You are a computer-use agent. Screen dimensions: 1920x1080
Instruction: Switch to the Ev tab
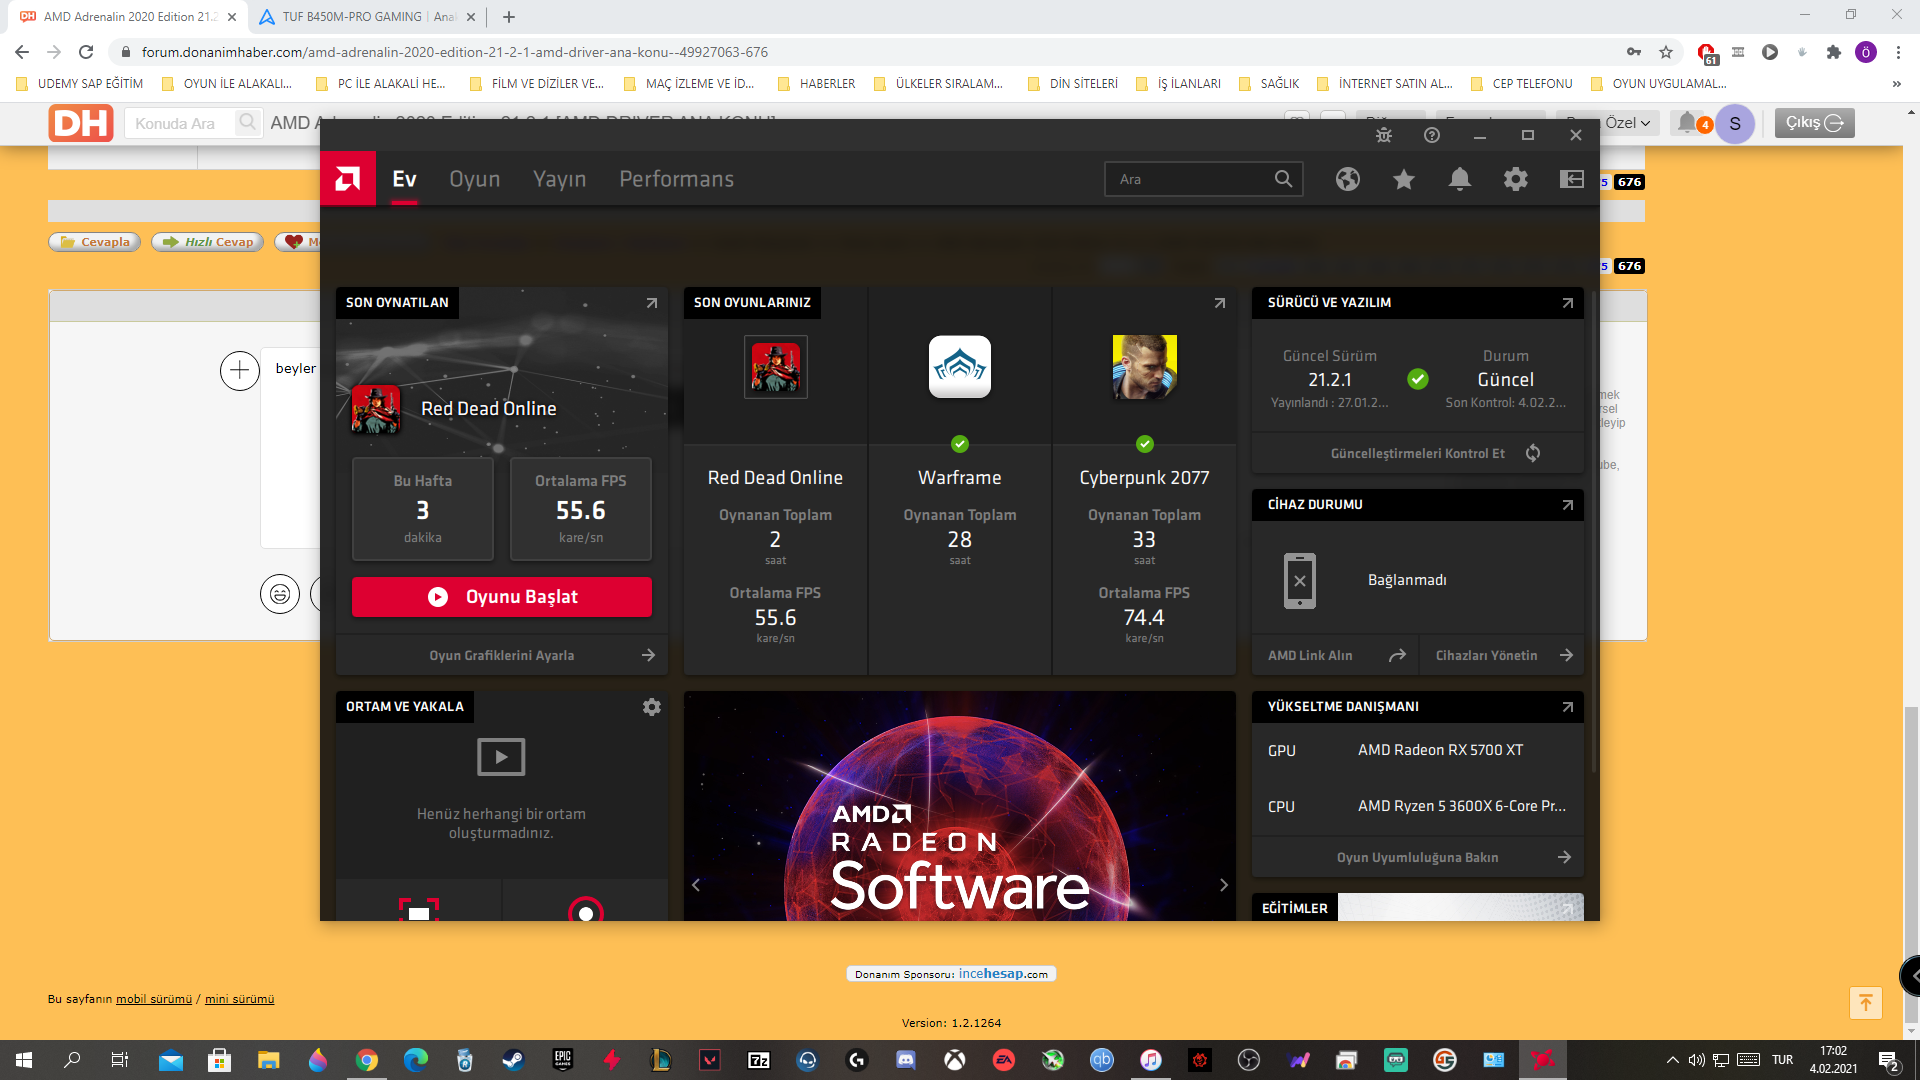tap(404, 179)
